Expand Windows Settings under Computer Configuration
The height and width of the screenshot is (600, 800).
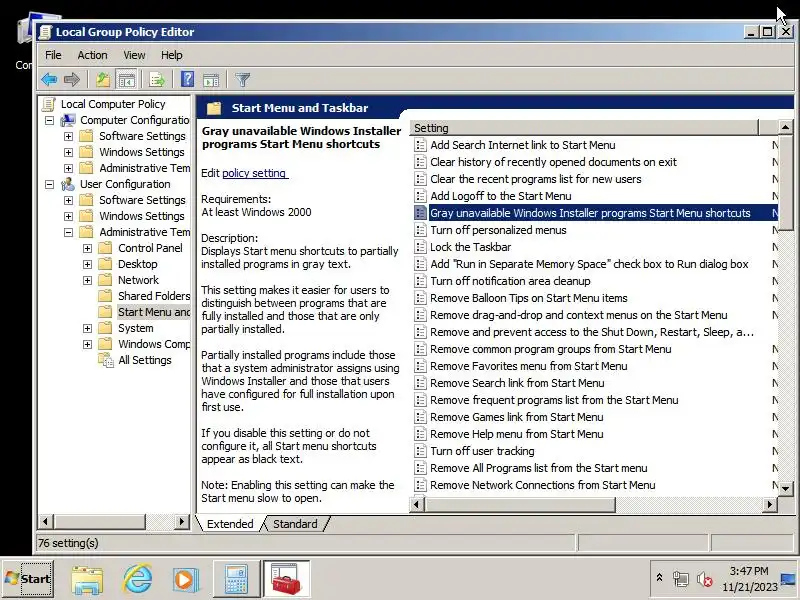(x=68, y=152)
